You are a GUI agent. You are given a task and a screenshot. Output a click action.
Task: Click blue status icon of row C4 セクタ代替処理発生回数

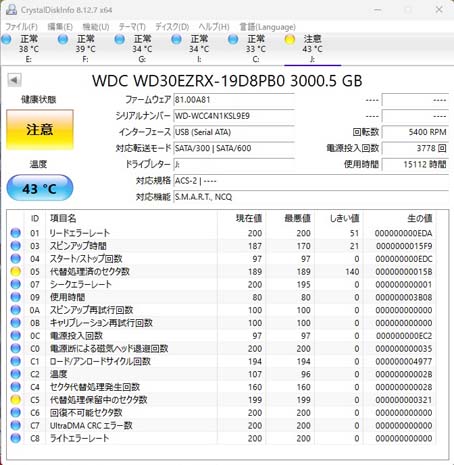16,387
